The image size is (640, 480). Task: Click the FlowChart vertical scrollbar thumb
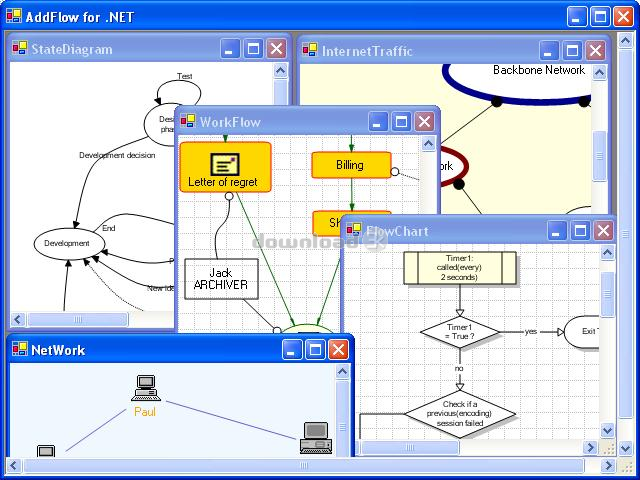point(607,294)
